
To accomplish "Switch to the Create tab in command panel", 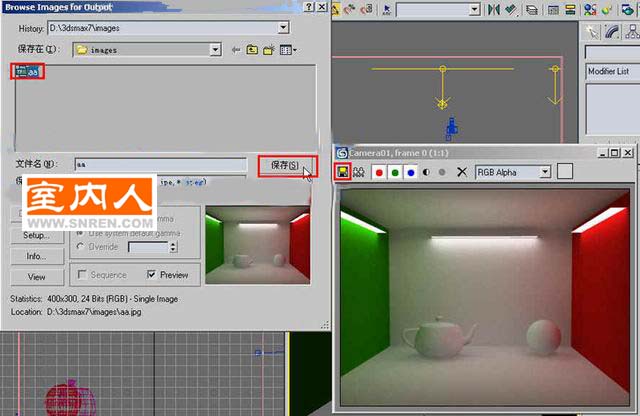I will (592, 32).
